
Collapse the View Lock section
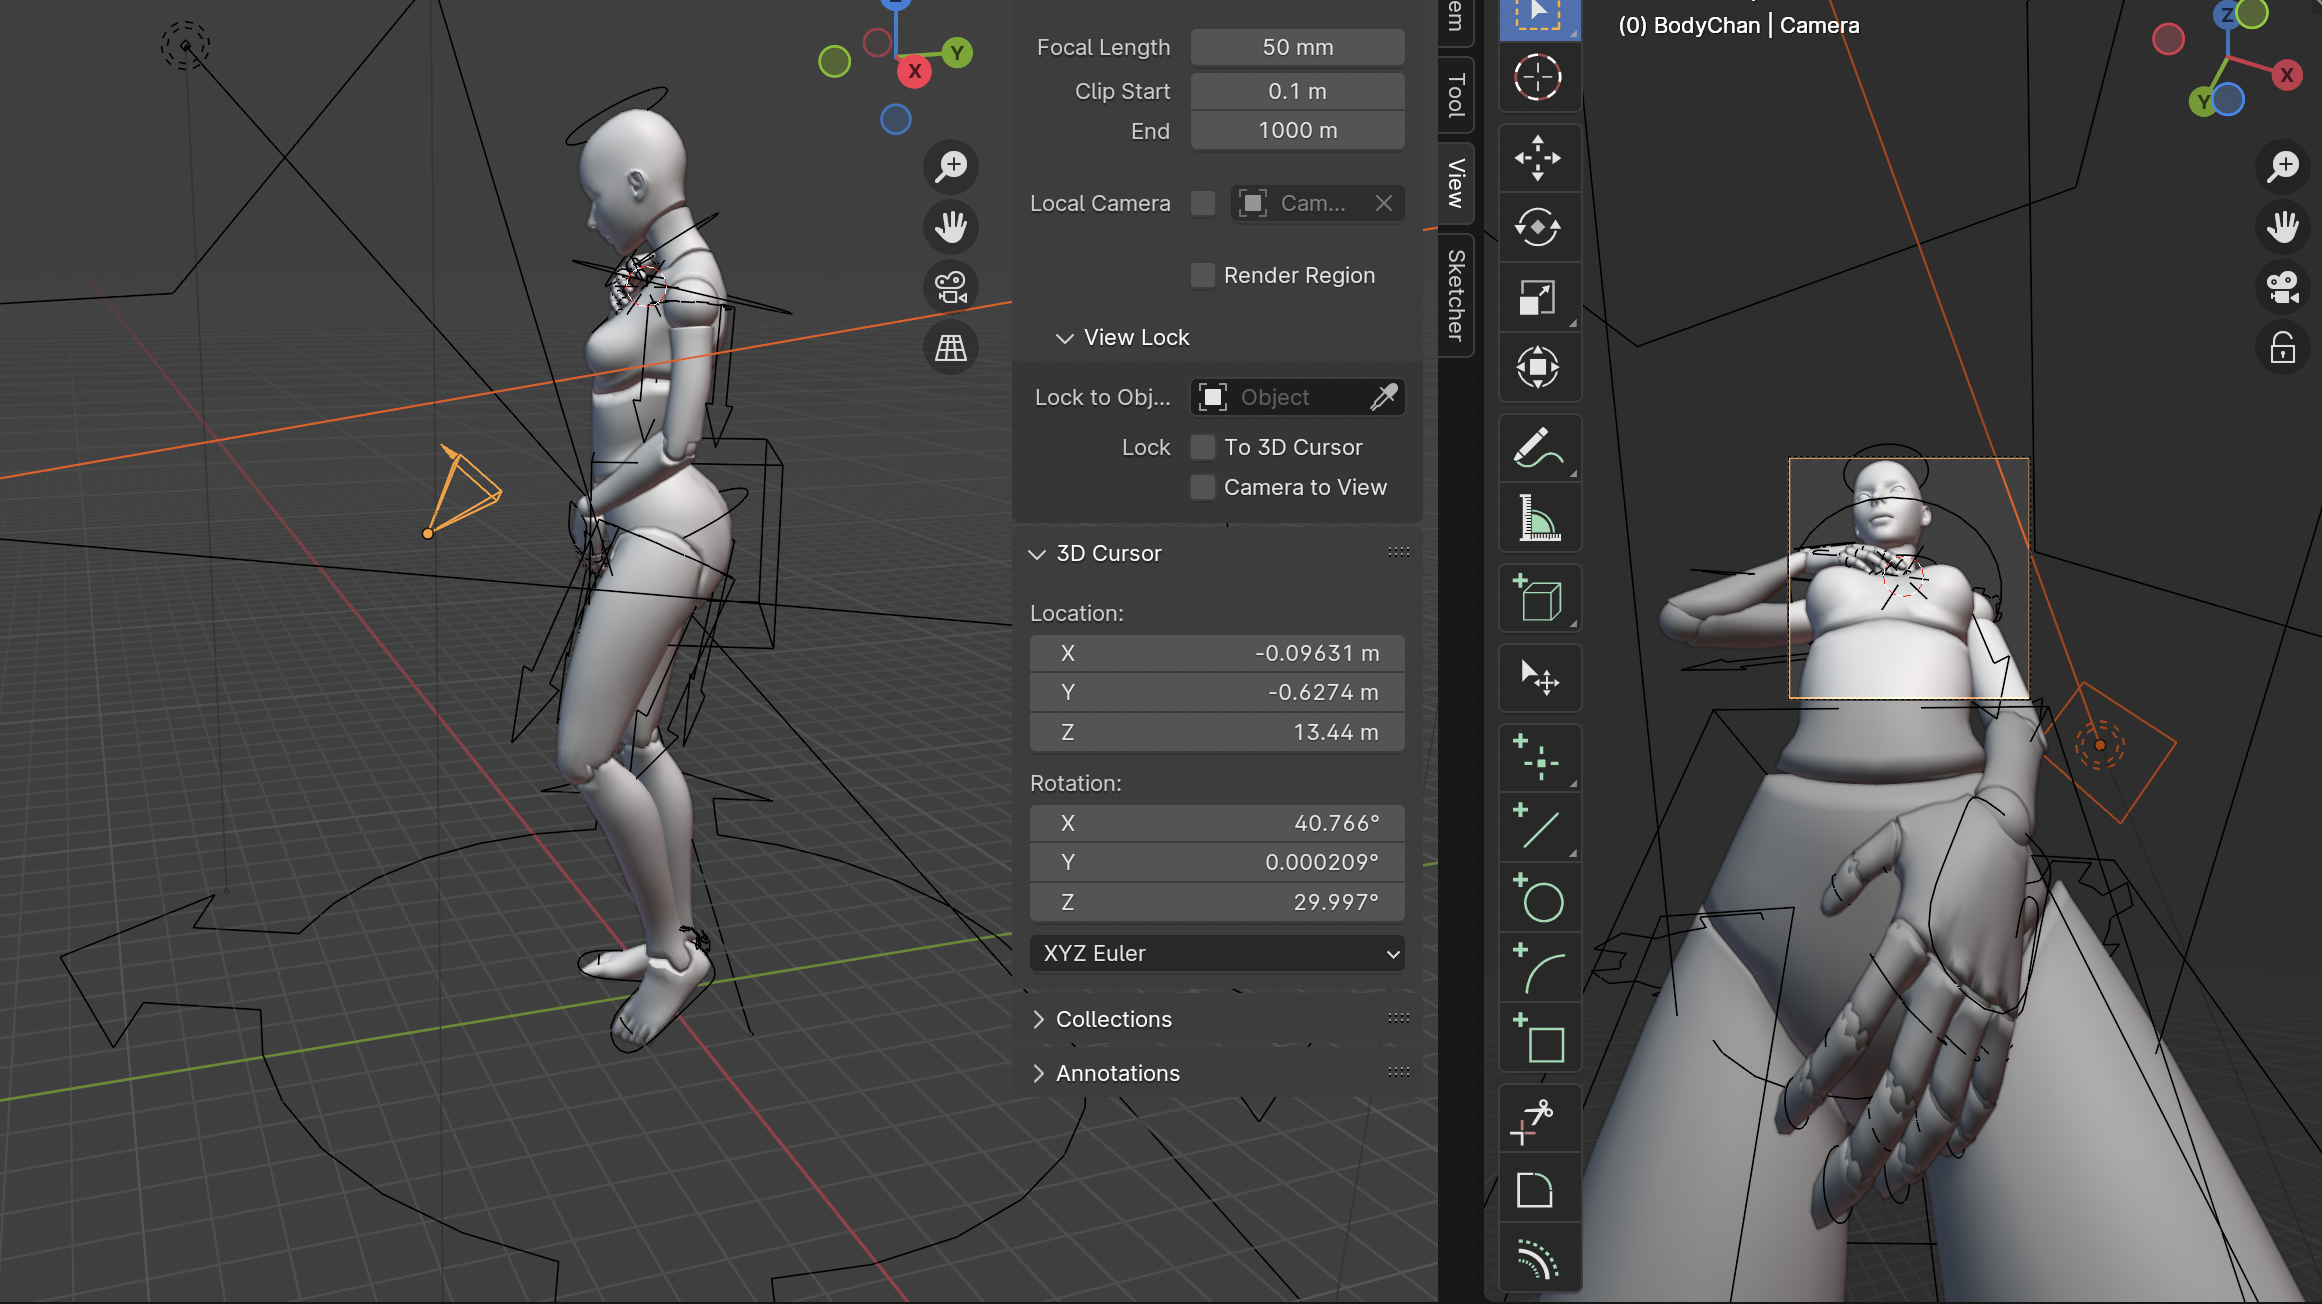click(x=1064, y=338)
